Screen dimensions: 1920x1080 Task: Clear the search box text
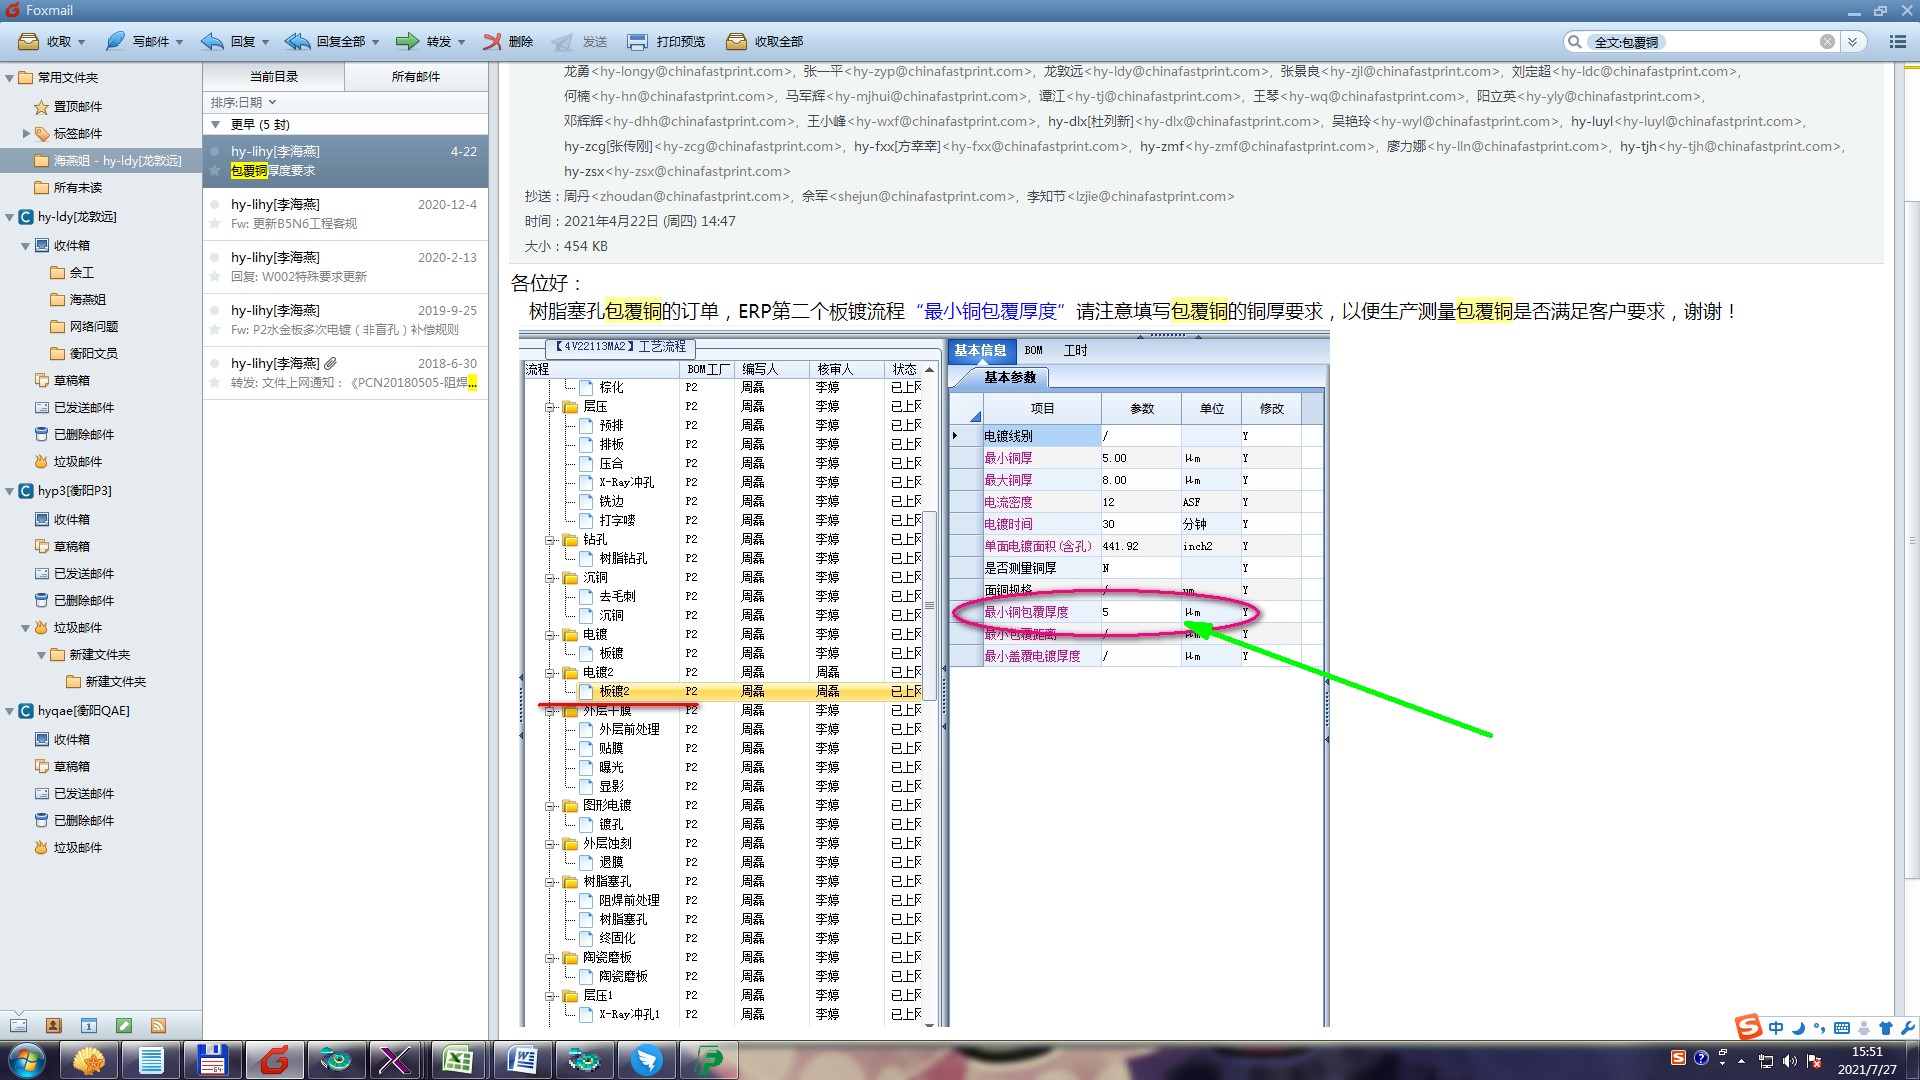point(1827,42)
